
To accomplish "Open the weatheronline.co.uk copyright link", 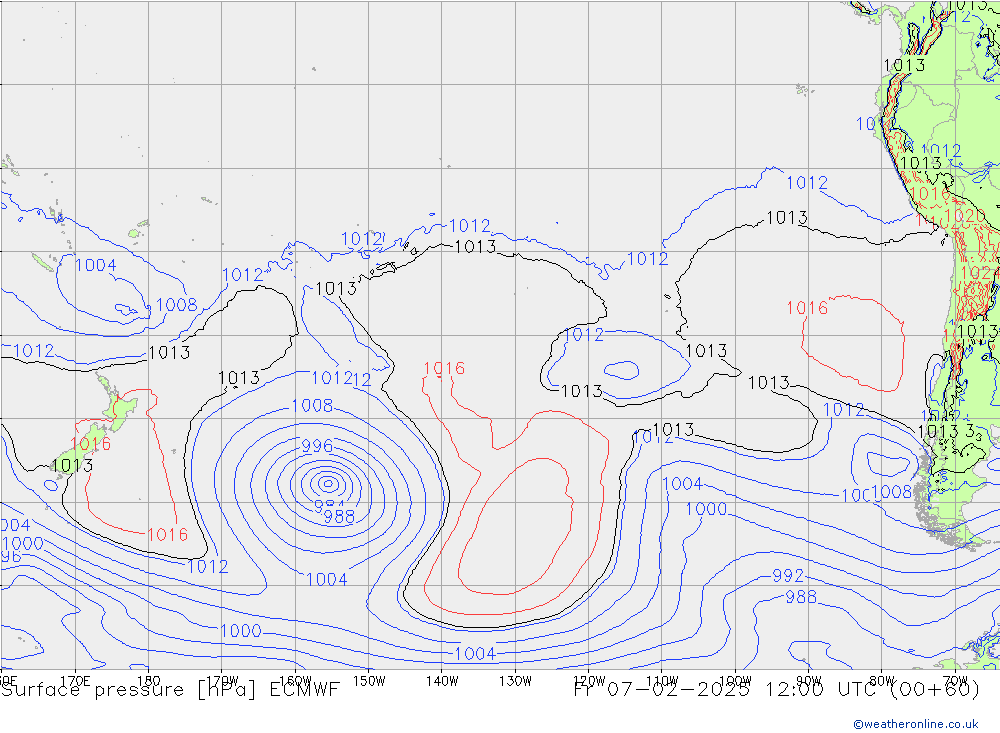I will click(x=916, y=724).
